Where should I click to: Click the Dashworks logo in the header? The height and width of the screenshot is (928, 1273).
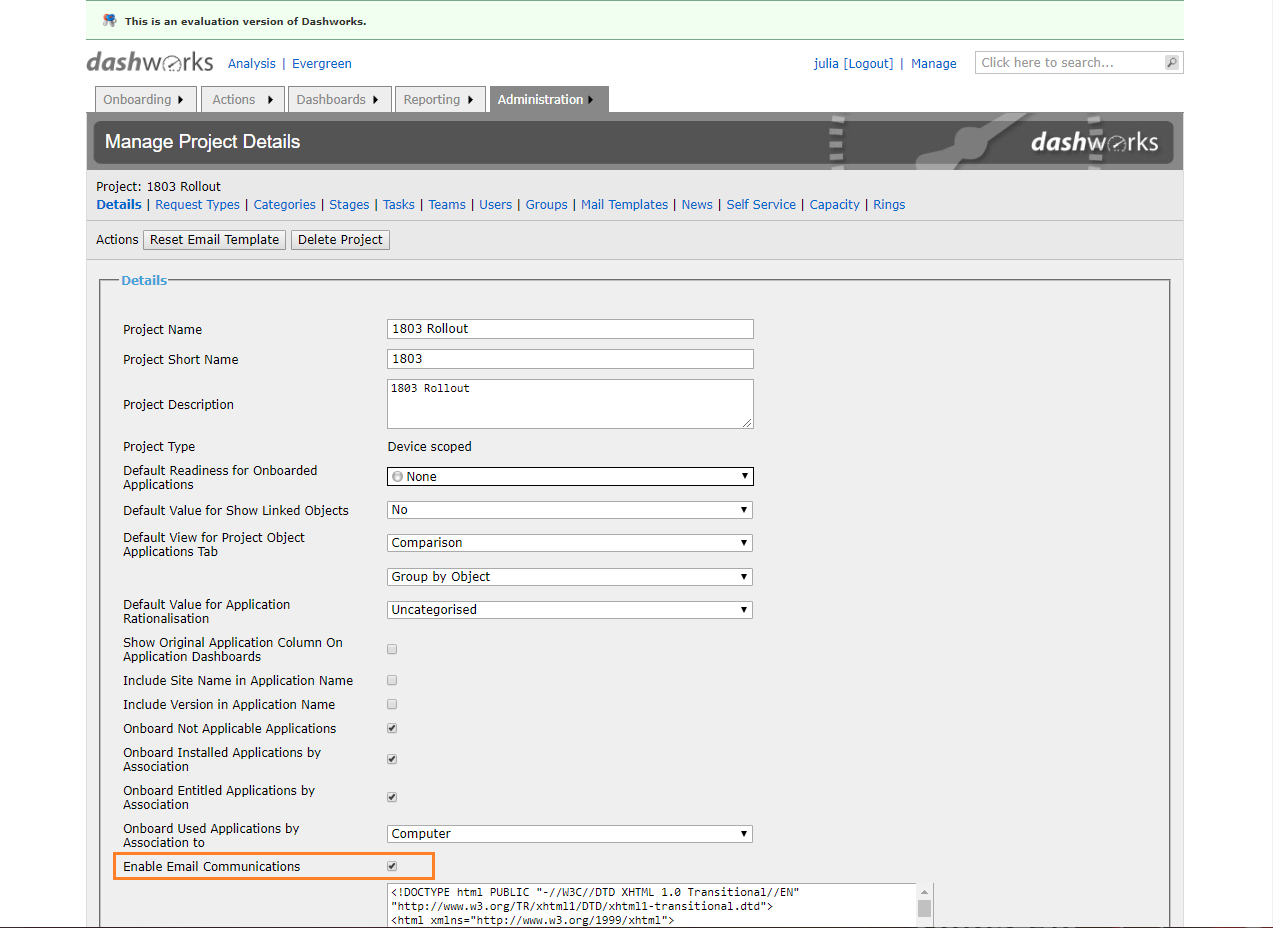coord(150,62)
